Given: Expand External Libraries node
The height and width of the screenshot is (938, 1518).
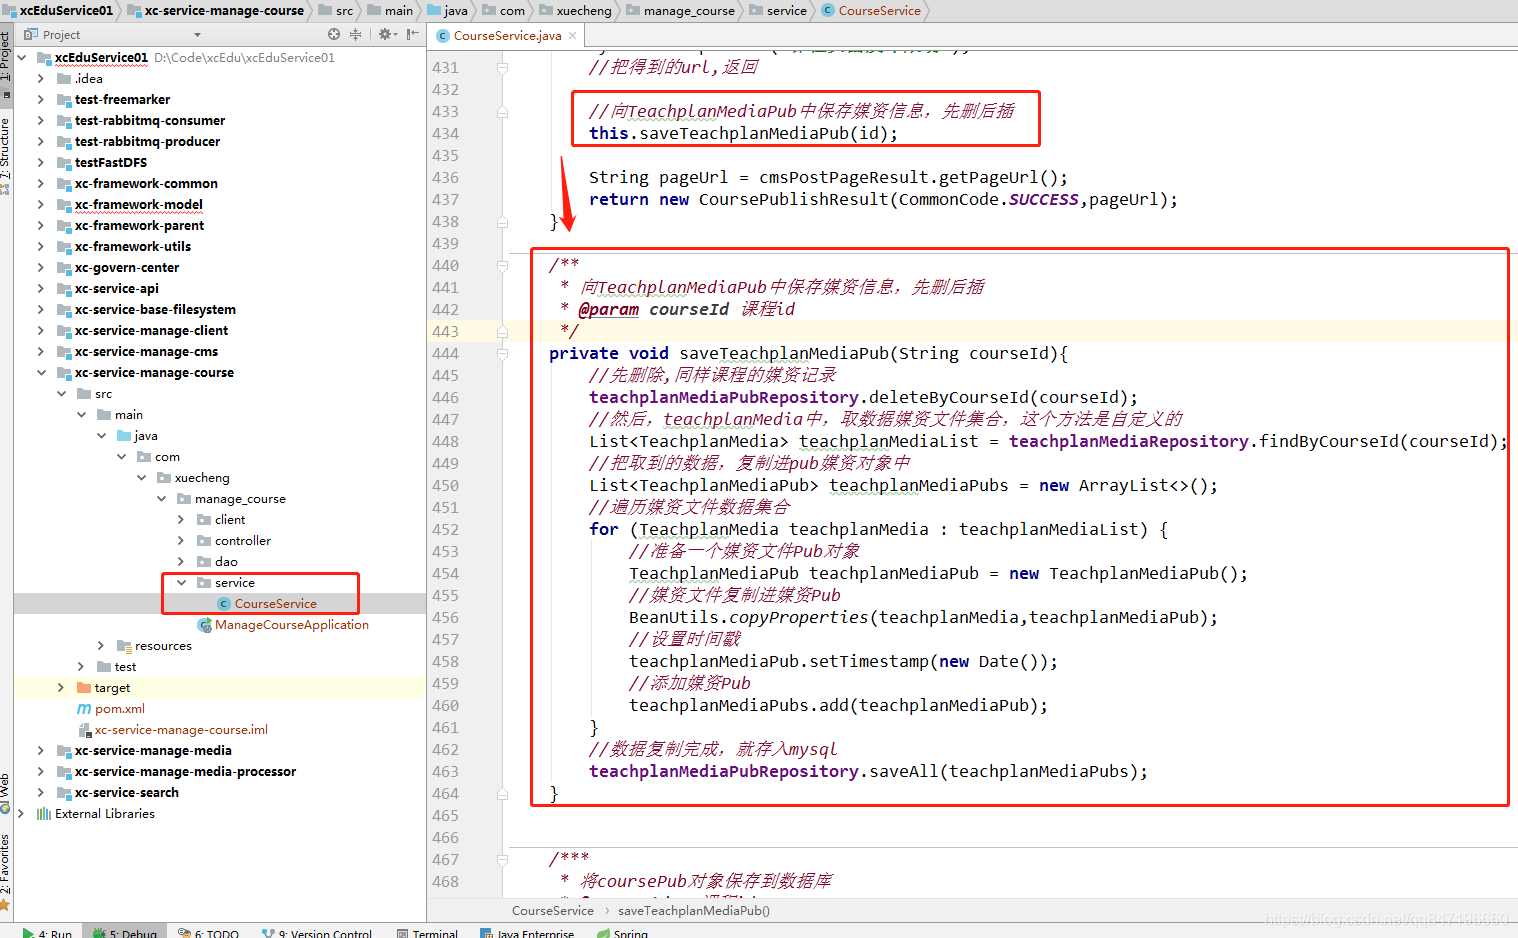Looking at the screenshot, I should pos(21,813).
